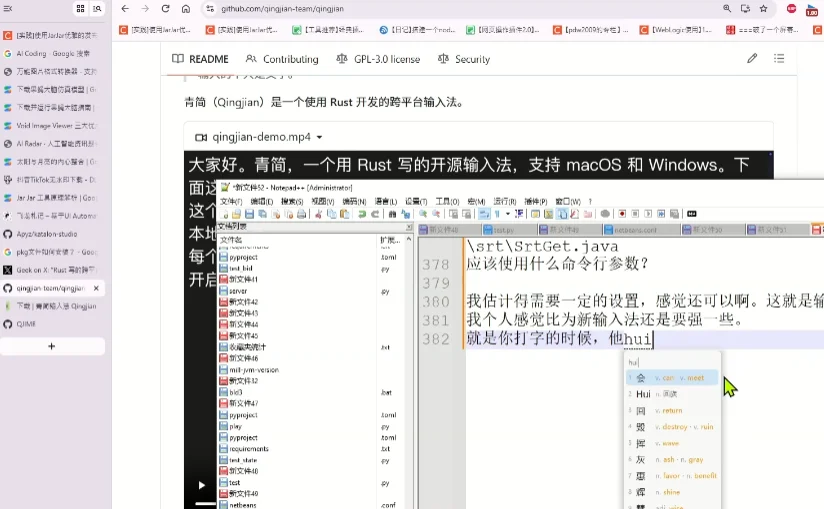Click Notepad++ show all characters icon
The image size is (824, 509).
(x=497, y=214)
